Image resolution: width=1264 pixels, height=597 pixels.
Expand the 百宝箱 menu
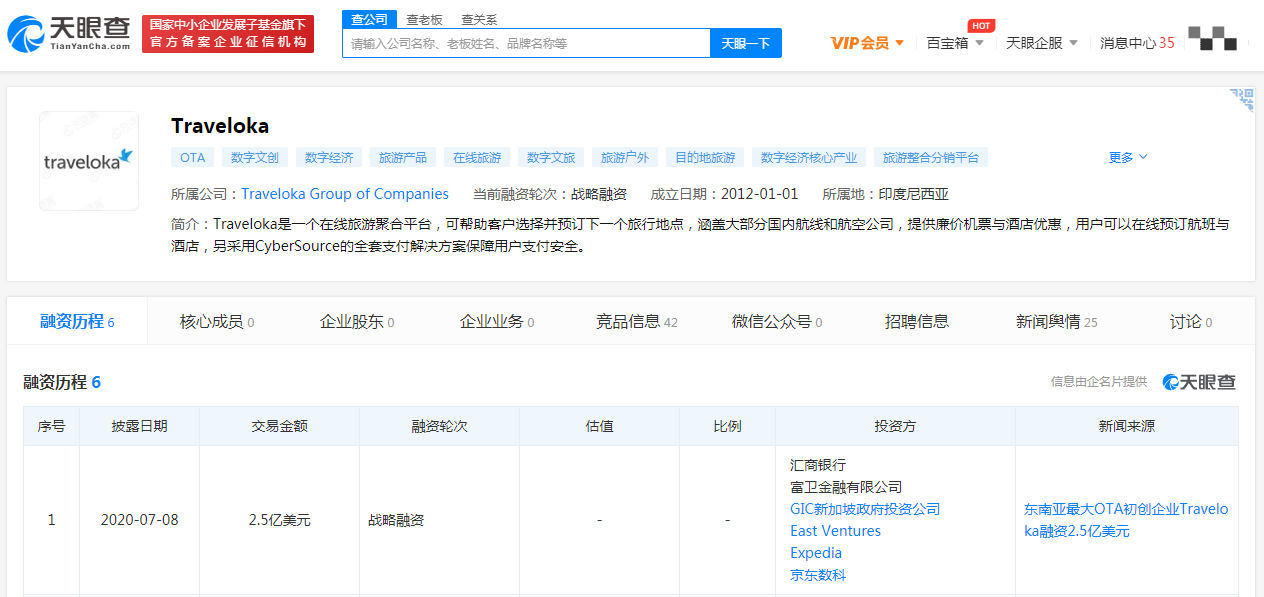(x=955, y=43)
